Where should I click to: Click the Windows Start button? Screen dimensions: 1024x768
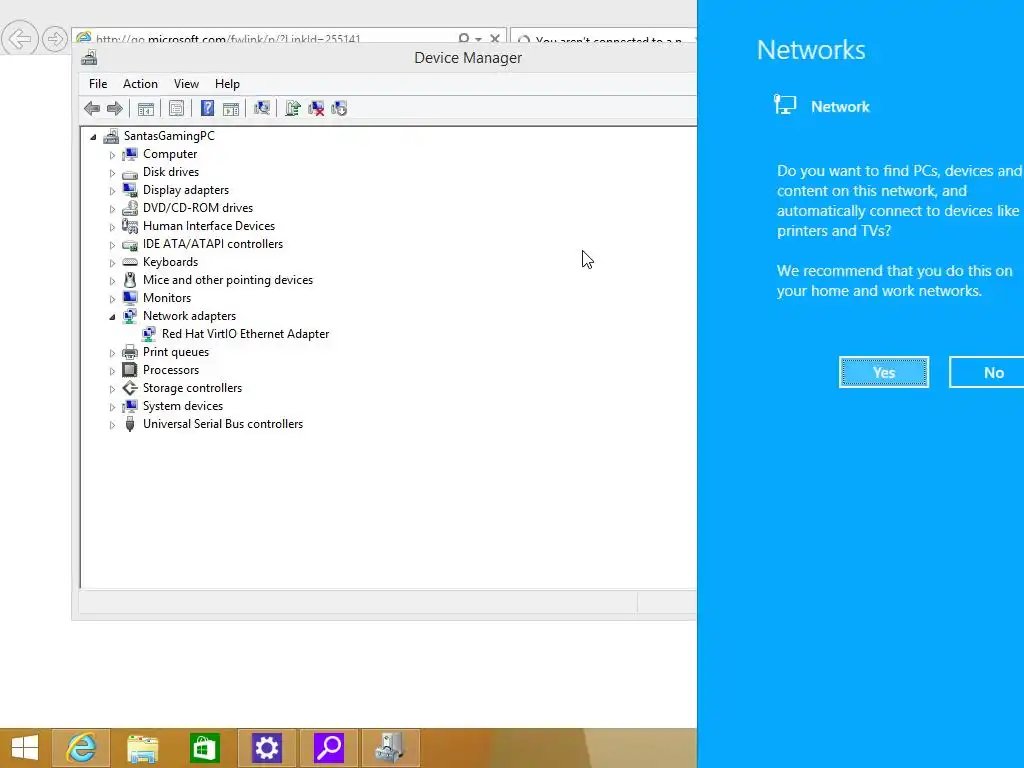tap(24, 748)
